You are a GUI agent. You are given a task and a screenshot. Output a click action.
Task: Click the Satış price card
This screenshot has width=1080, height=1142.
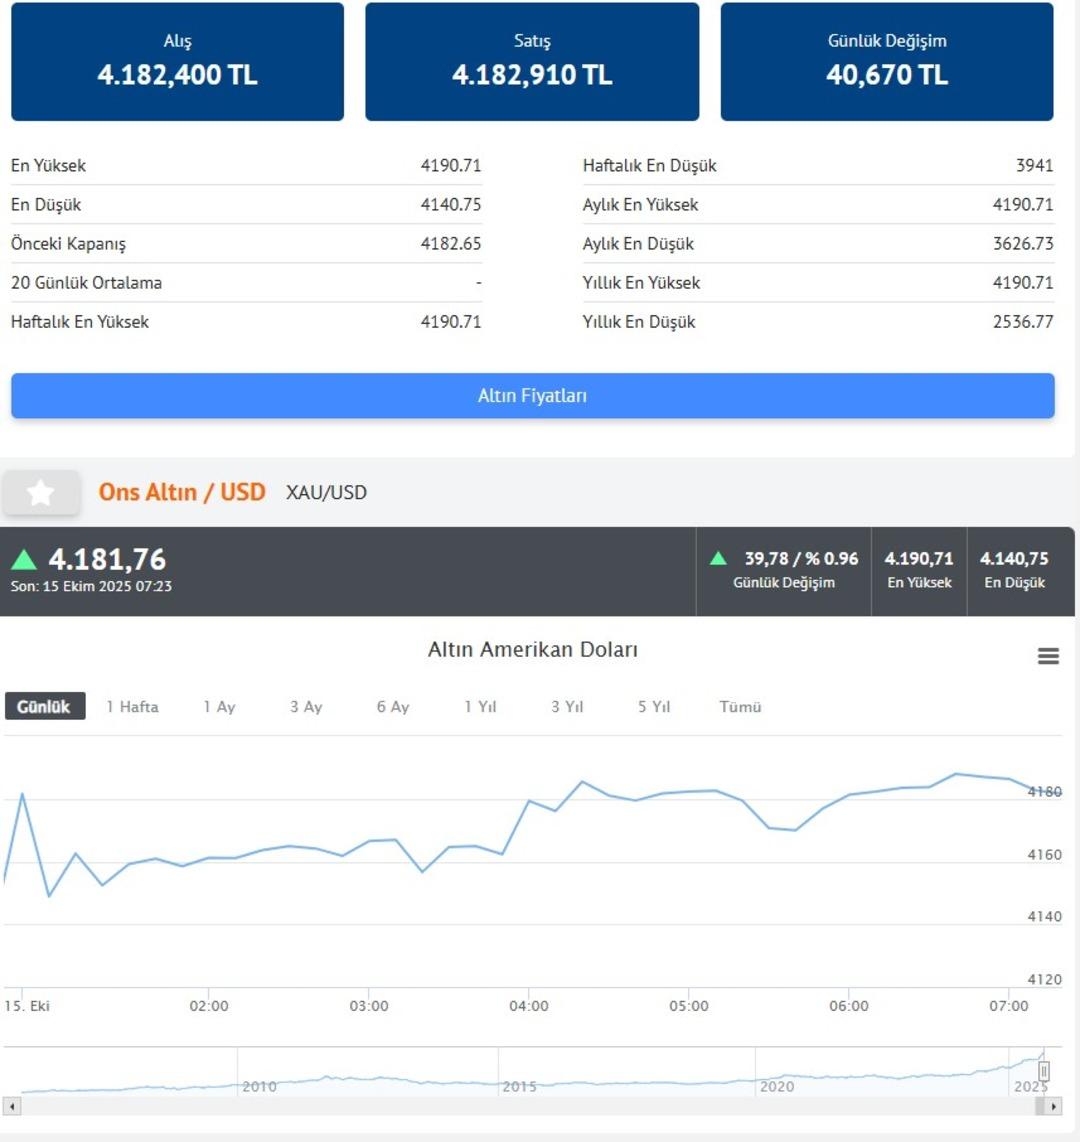tap(532, 62)
